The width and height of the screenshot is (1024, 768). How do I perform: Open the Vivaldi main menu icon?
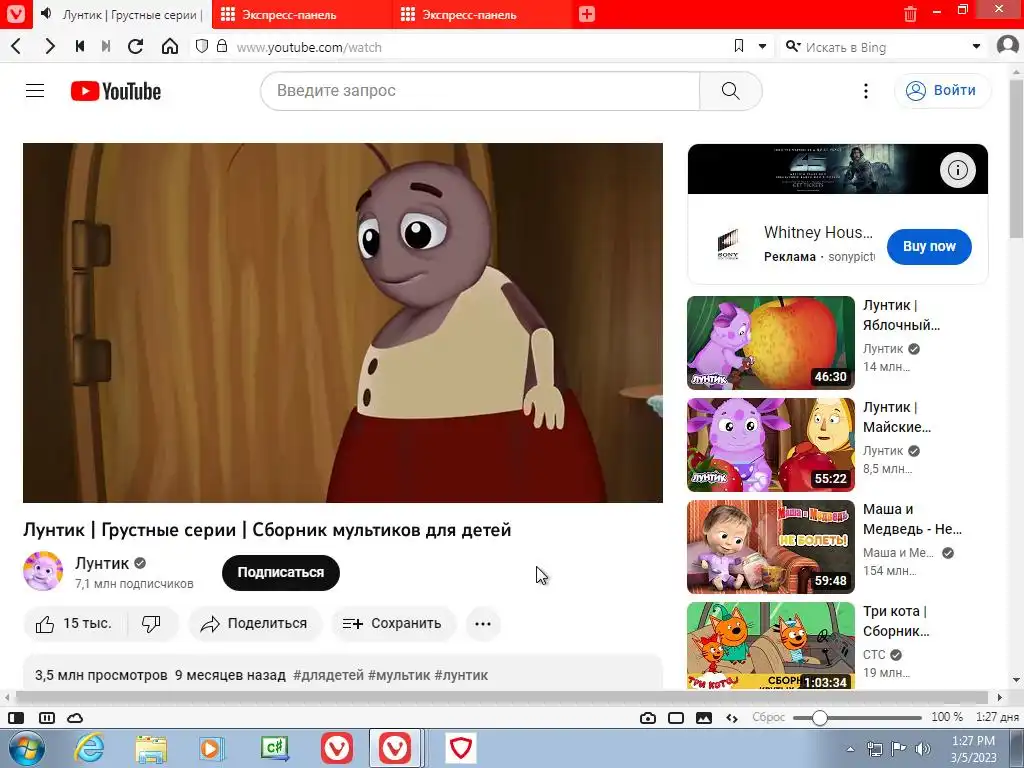(x=16, y=14)
